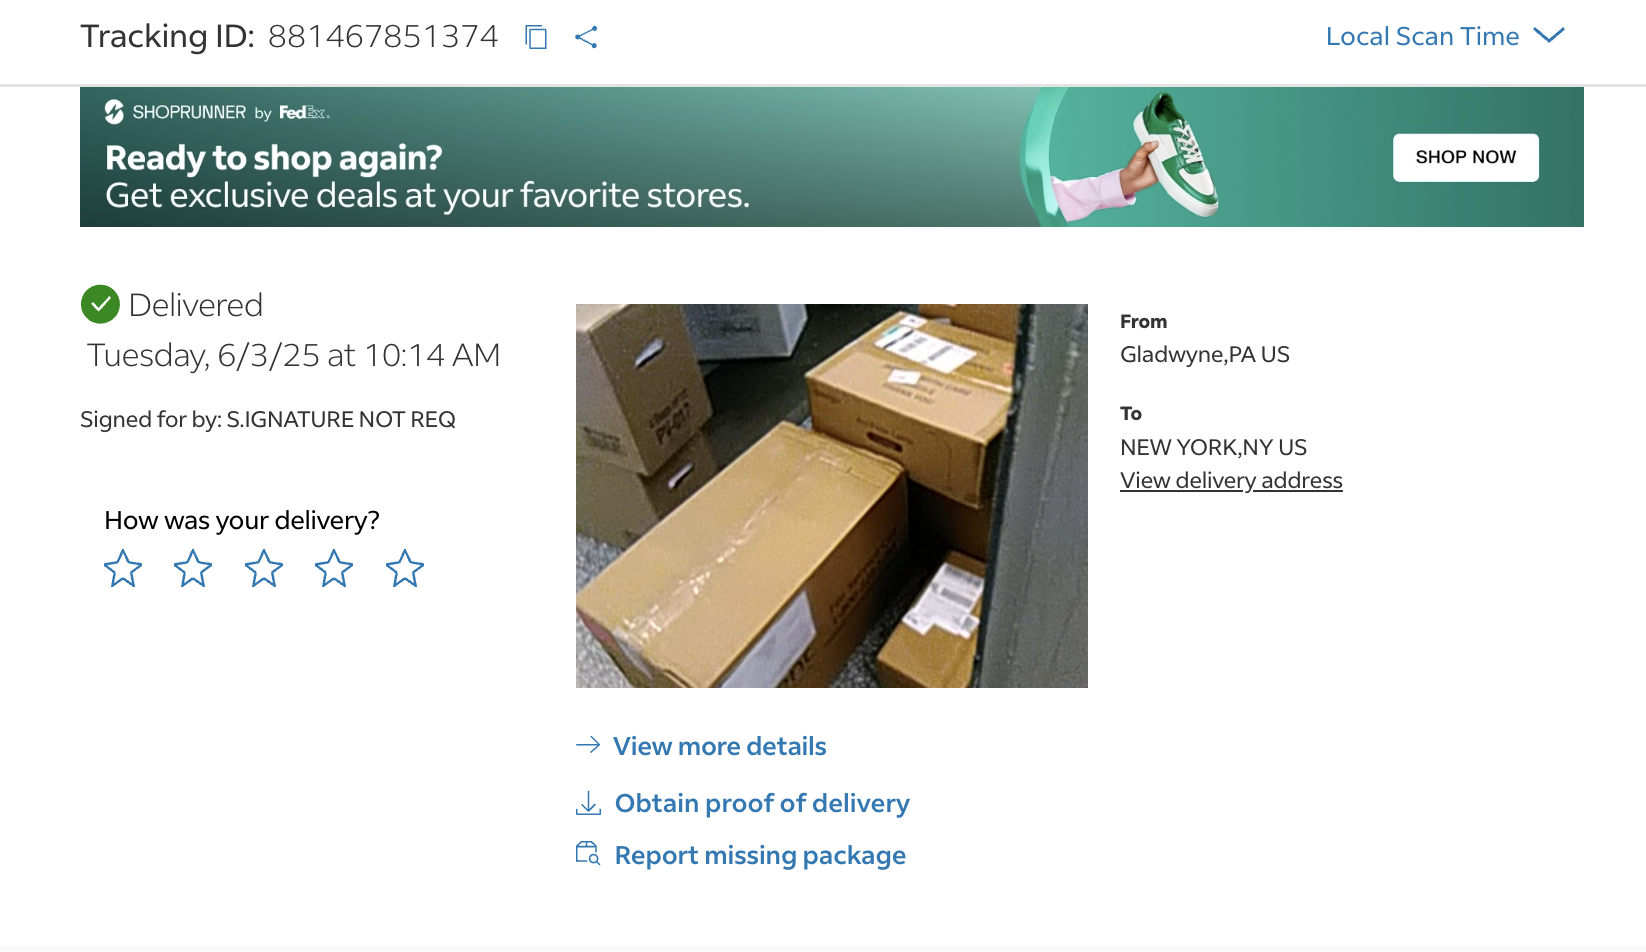Viewport: 1646px width, 952px height.
Task: Rate the delivery five stars
Action: click(405, 568)
